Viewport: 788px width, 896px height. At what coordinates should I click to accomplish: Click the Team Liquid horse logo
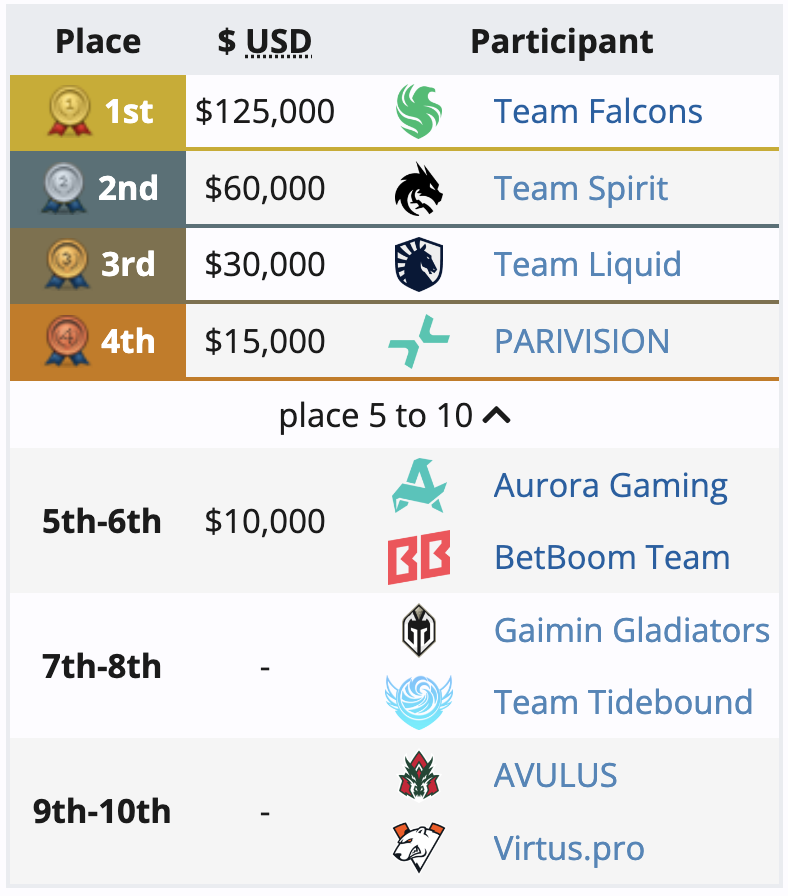(x=419, y=265)
